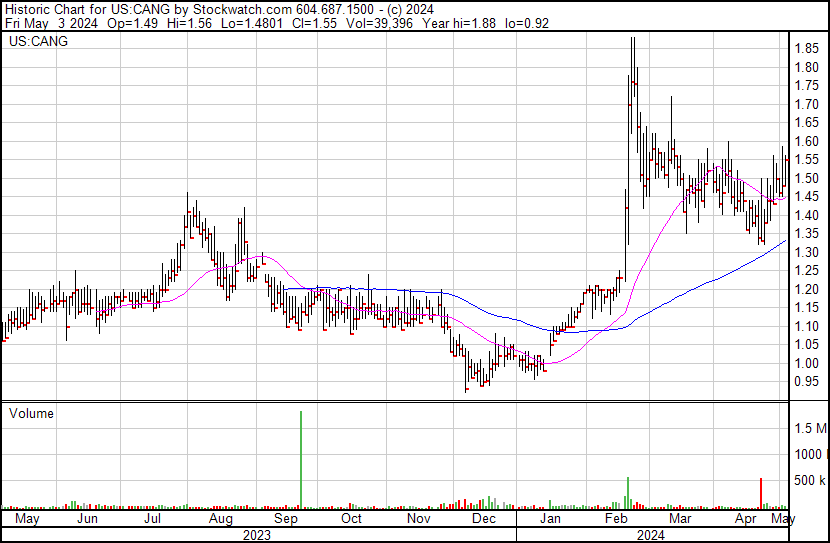Click the 1.00 price axis label
This screenshot has width=830, height=543.
click(x=807, y=364)
